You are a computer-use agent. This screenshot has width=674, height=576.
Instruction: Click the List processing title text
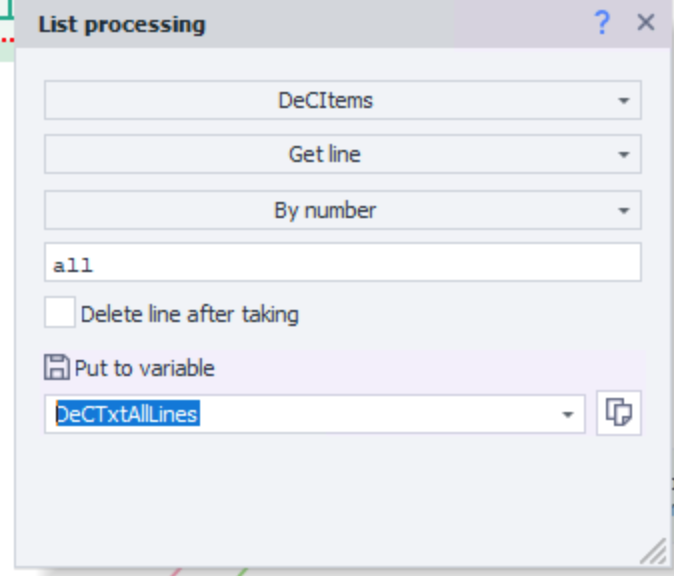[x=122, y=25]
